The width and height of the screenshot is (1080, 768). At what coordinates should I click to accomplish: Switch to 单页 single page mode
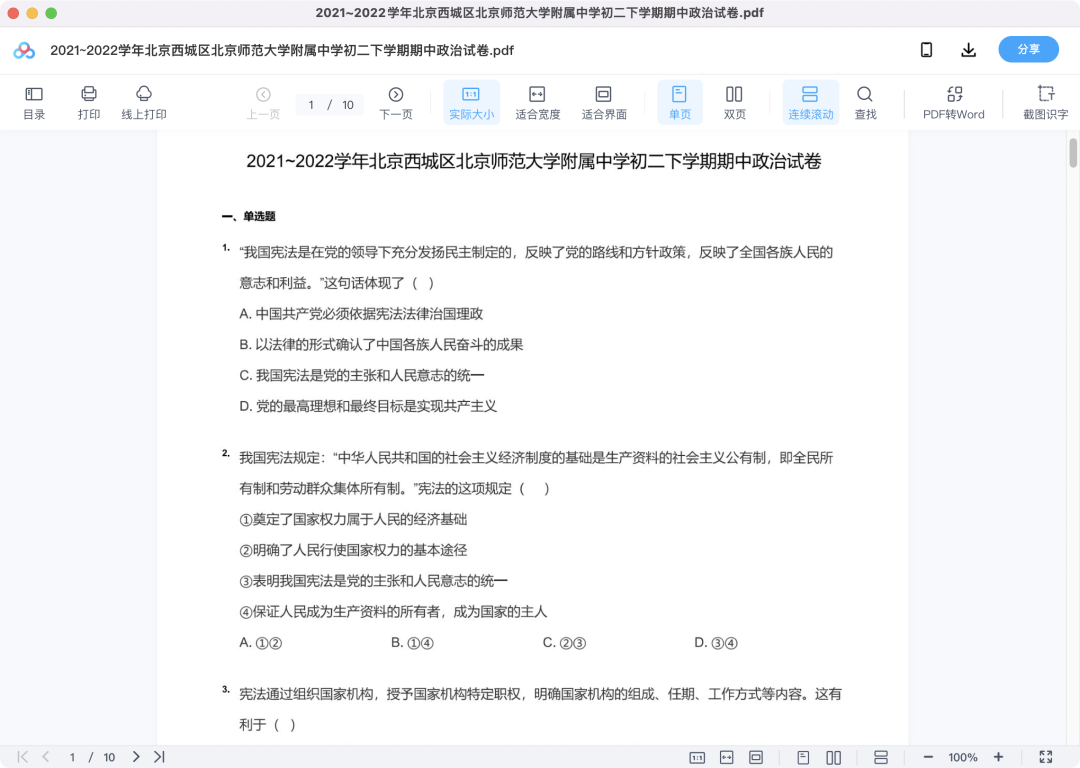(680, 103)
